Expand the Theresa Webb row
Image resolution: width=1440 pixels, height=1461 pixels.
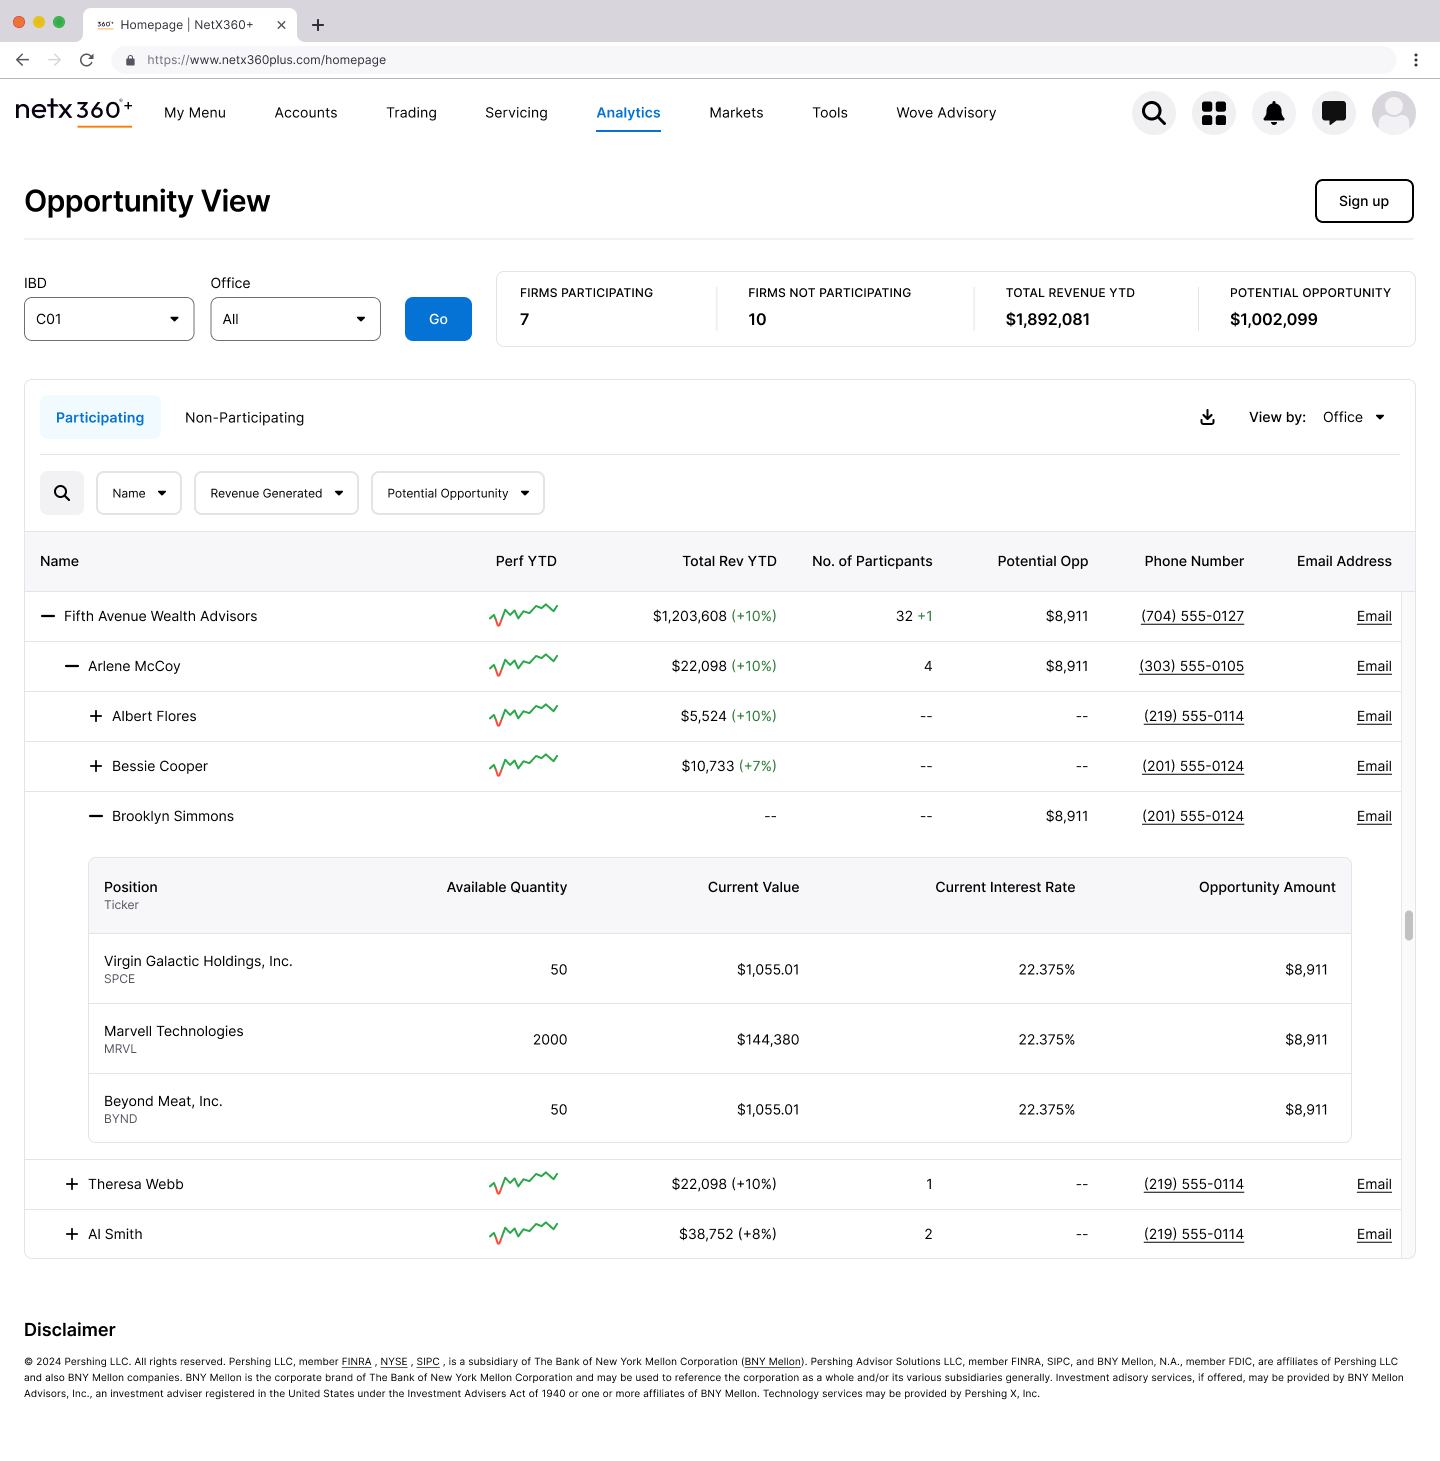coord(72,1184)
